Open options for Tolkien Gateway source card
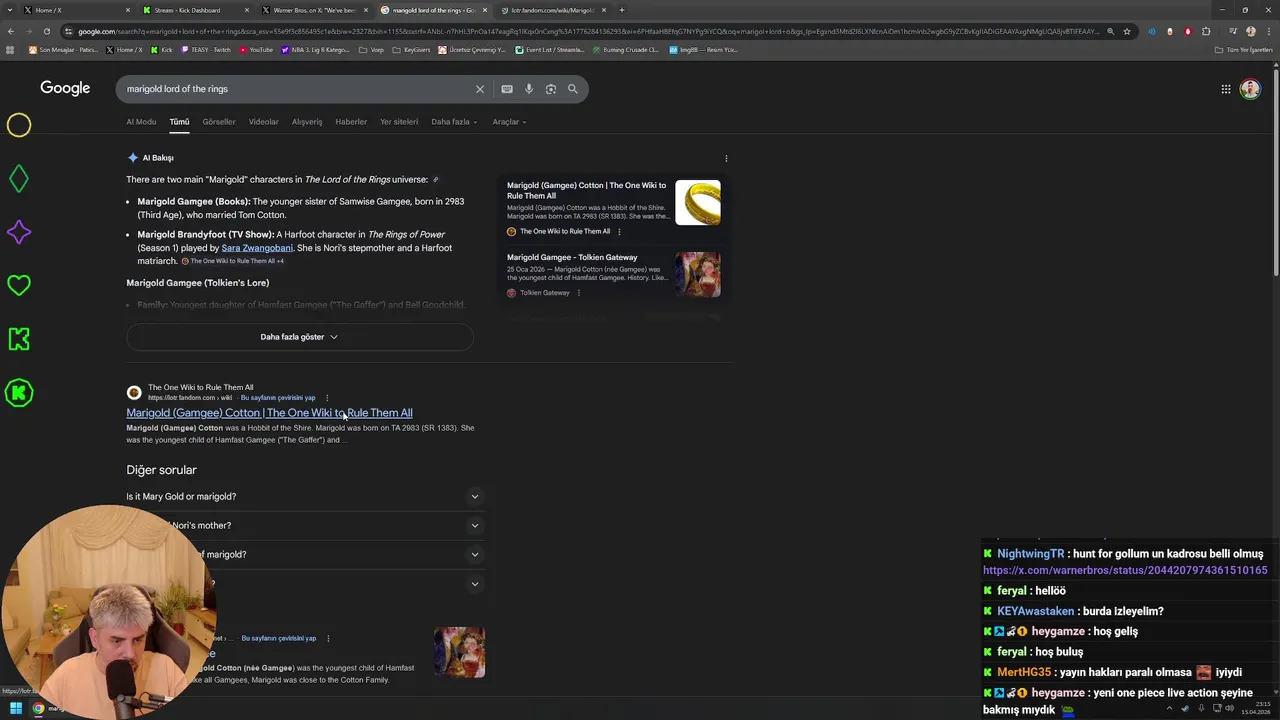Viewport: 1280px width, 720px height. (579, 293)
